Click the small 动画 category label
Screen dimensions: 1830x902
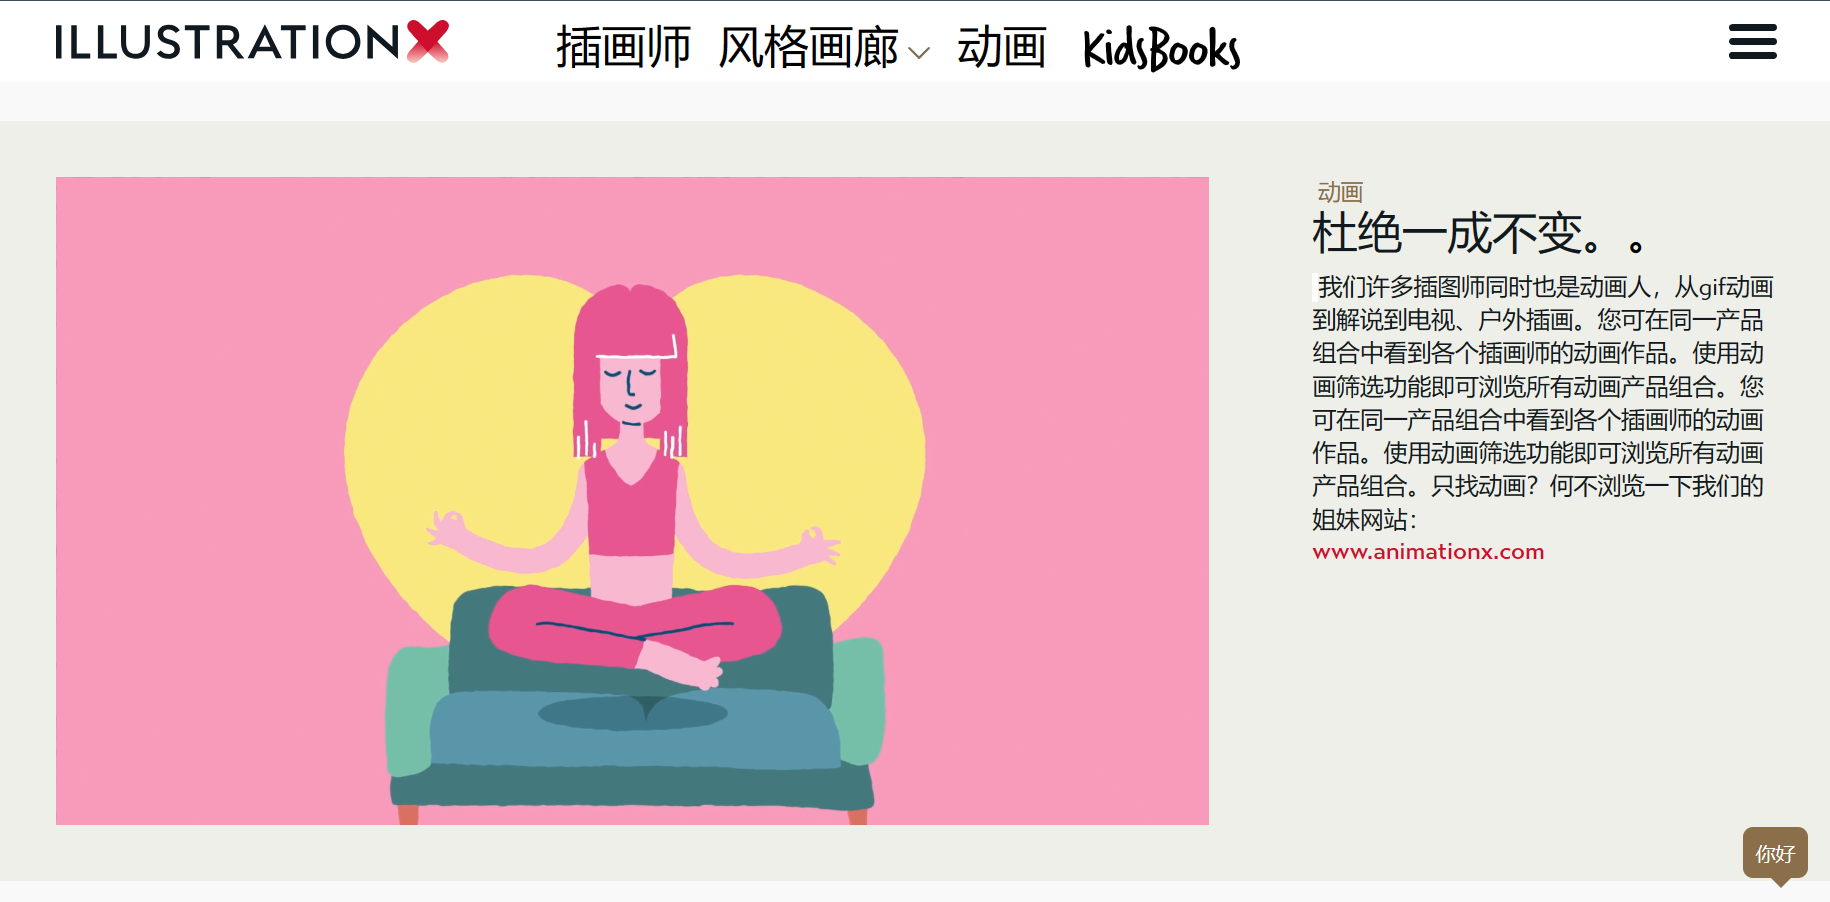pyautogui.click(x=1340, y=192)
